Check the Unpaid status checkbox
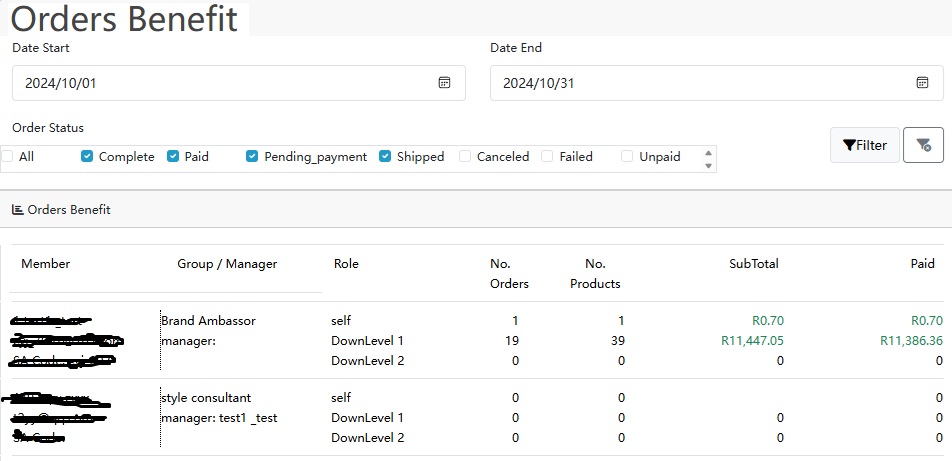This screenshot has width=952, height=461. pos(627,157)
